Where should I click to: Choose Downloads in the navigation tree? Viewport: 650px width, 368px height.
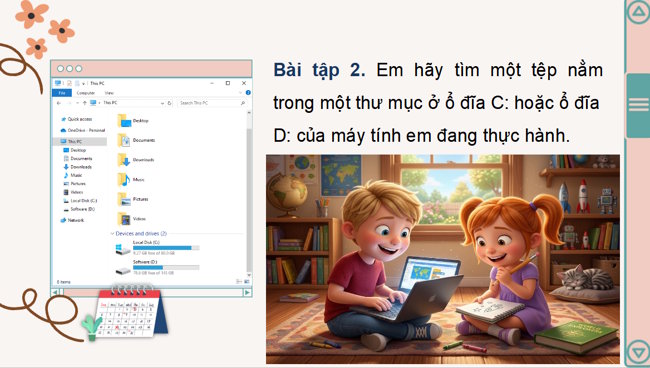coord(78,167)
